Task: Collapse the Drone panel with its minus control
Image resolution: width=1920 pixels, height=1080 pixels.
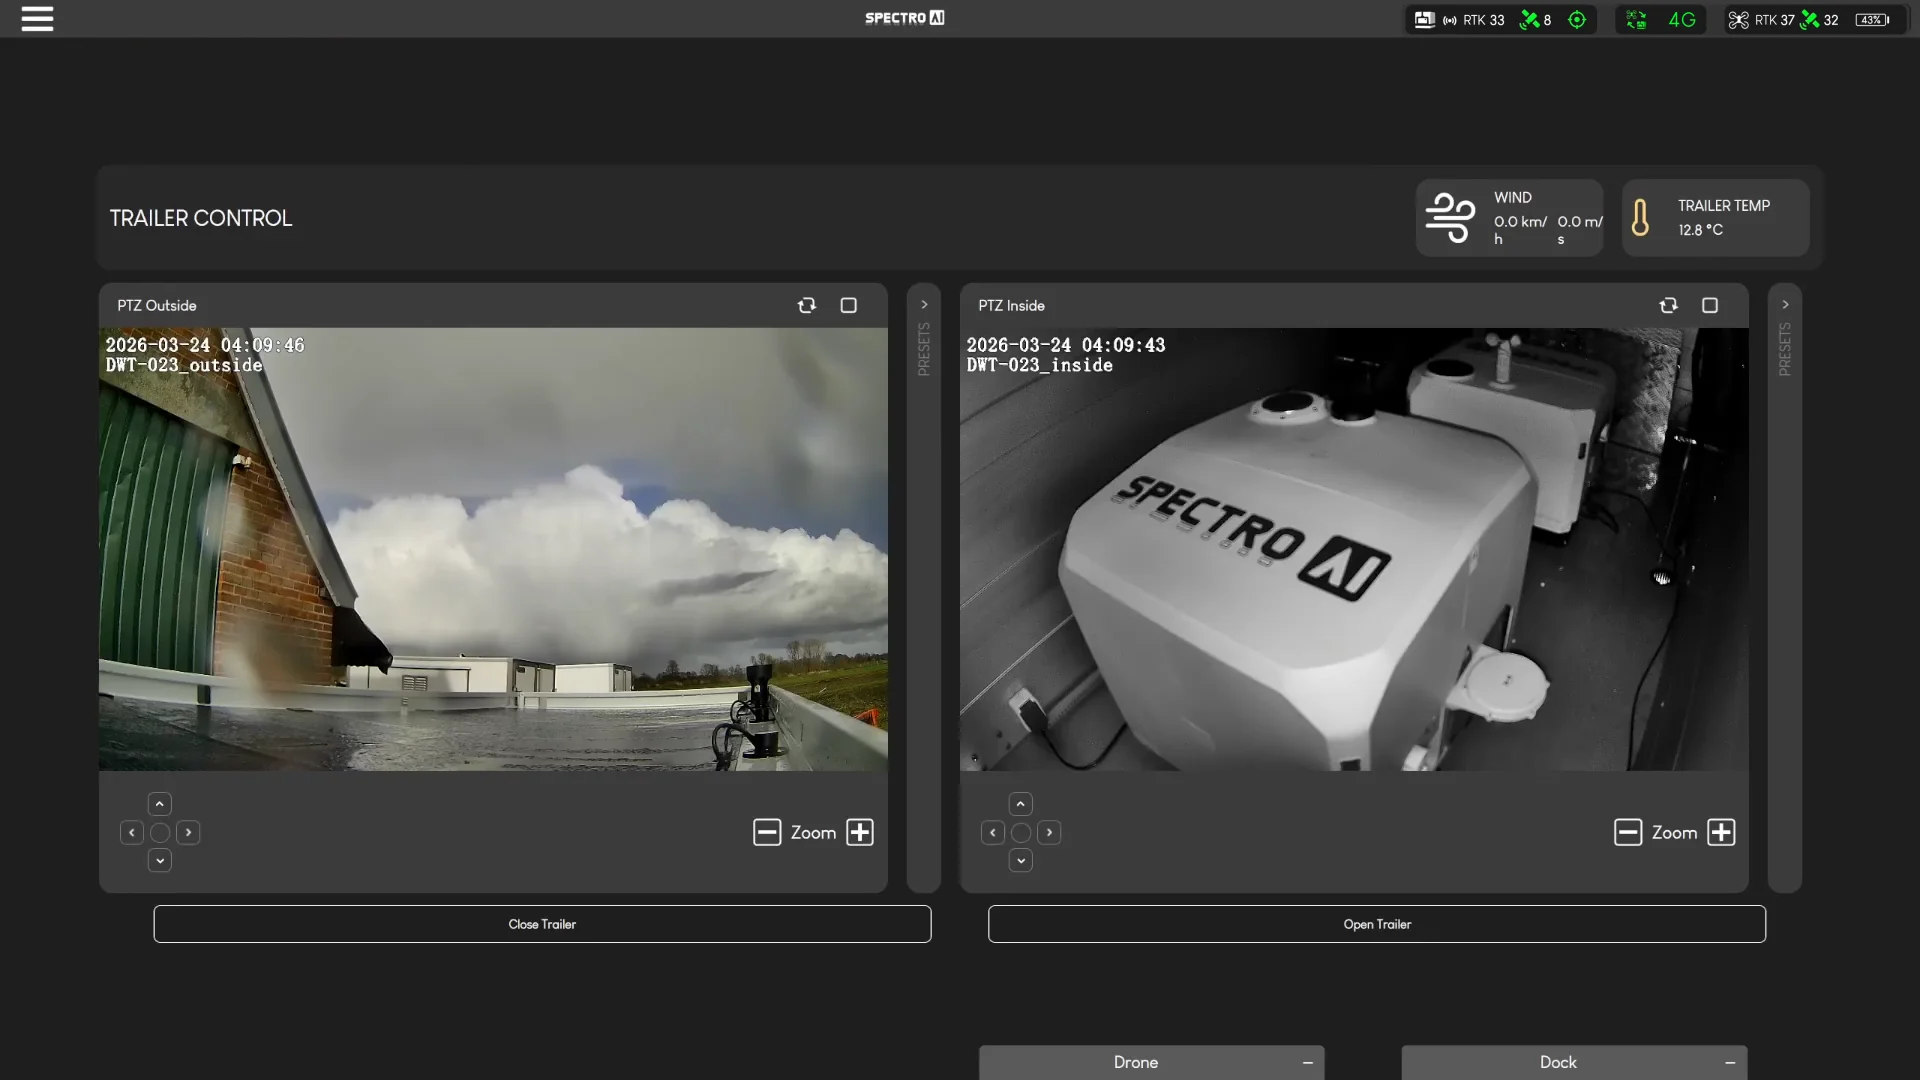Action: coord(1308,1062)
